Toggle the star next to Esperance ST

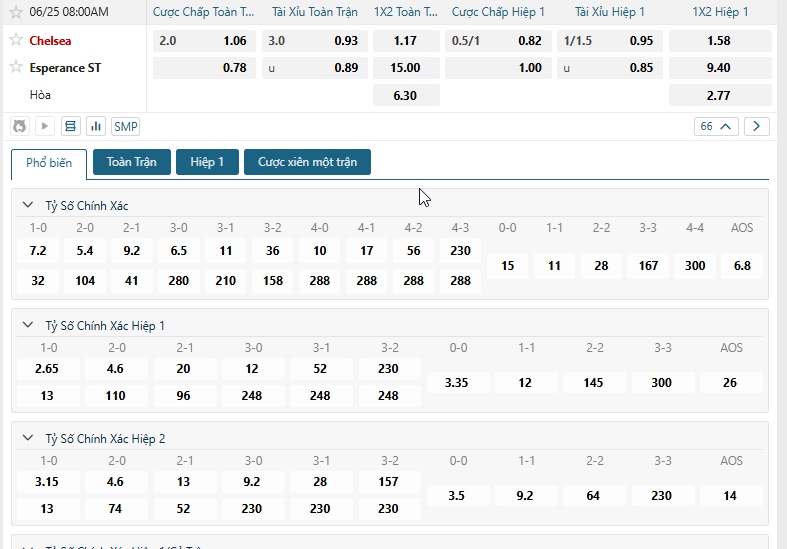coord(16,67)
